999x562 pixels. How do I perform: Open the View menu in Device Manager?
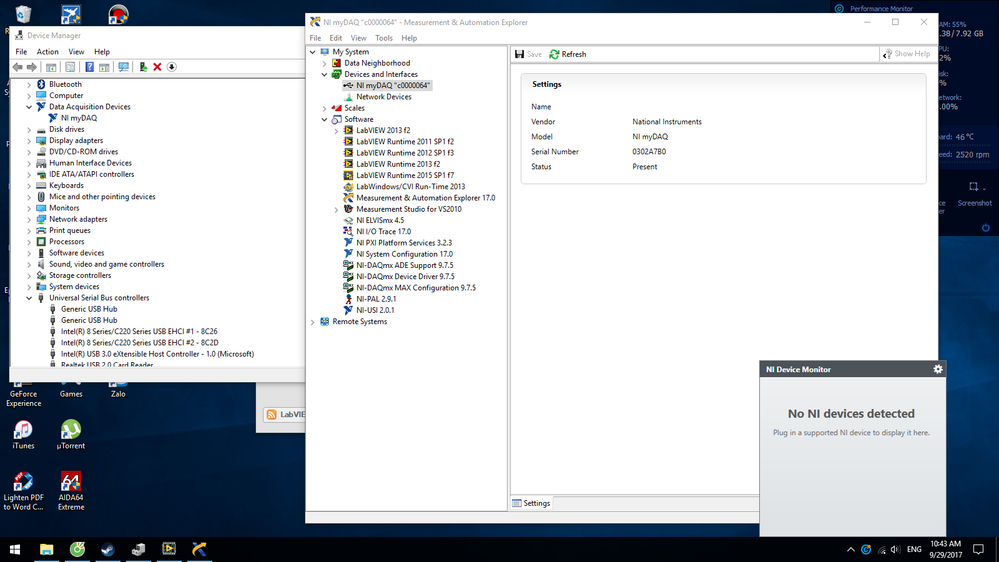click(x=76, y=52)
